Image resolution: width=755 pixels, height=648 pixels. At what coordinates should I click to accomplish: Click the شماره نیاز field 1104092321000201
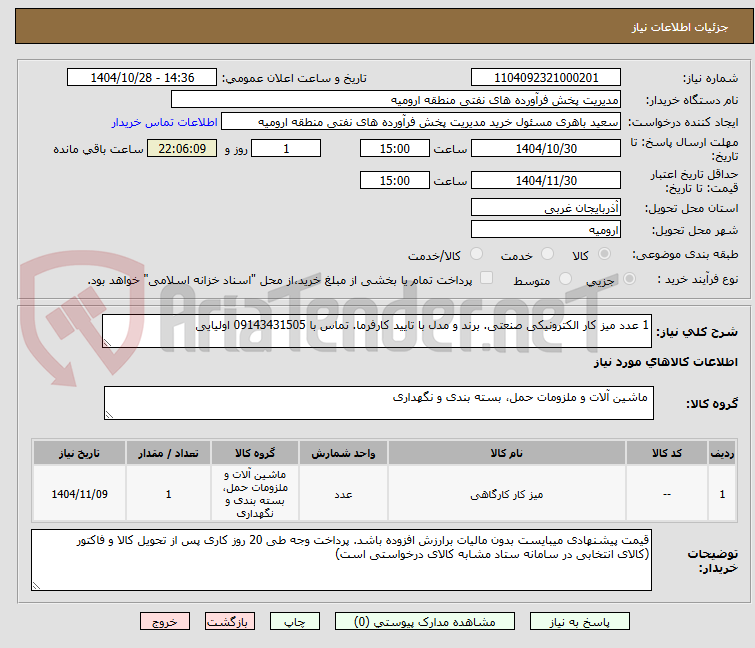[x=546, y=78]
